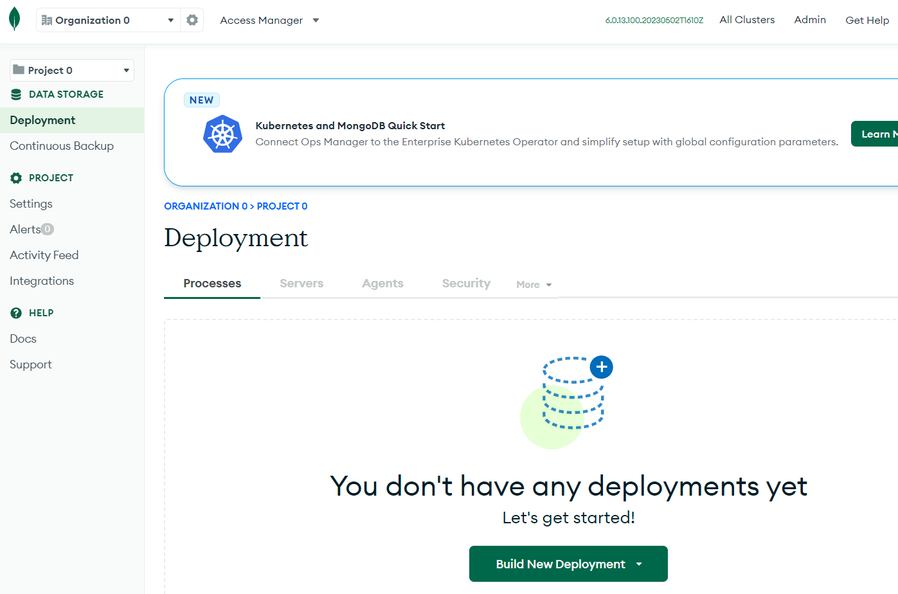The image size is (898, 594).
Task: Expand the More tab dropdown
Action: click(534, 285)
